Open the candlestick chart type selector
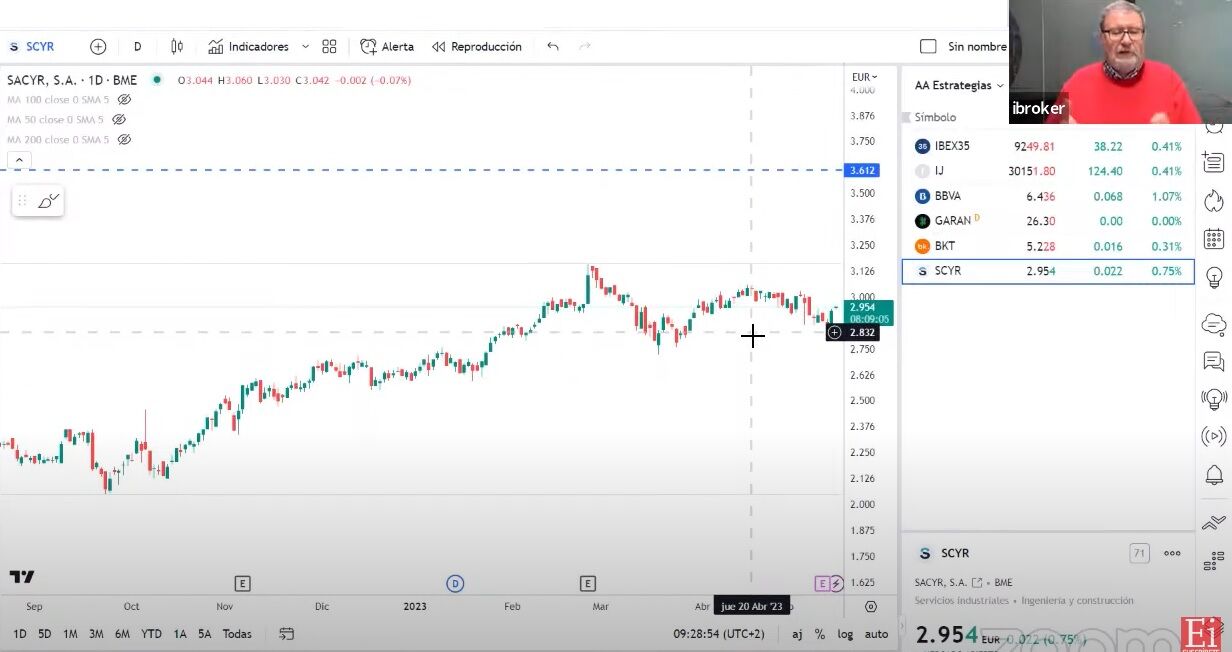This screenshot has height=652, width=1232. click(x=177, y=47)
